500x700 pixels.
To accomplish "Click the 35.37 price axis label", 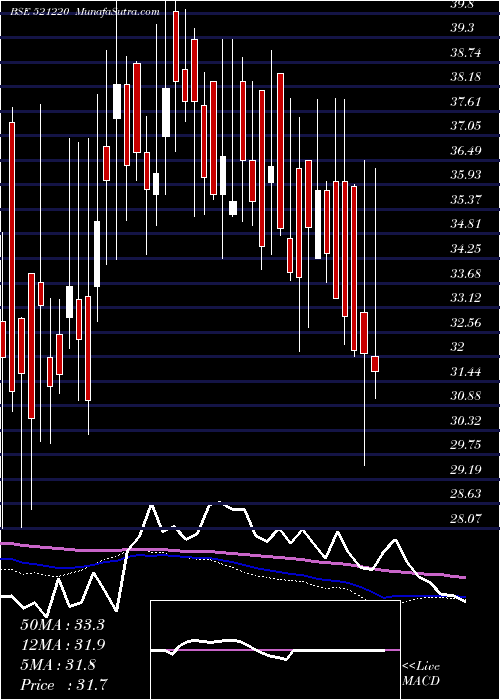I will (x=466, y=200).
